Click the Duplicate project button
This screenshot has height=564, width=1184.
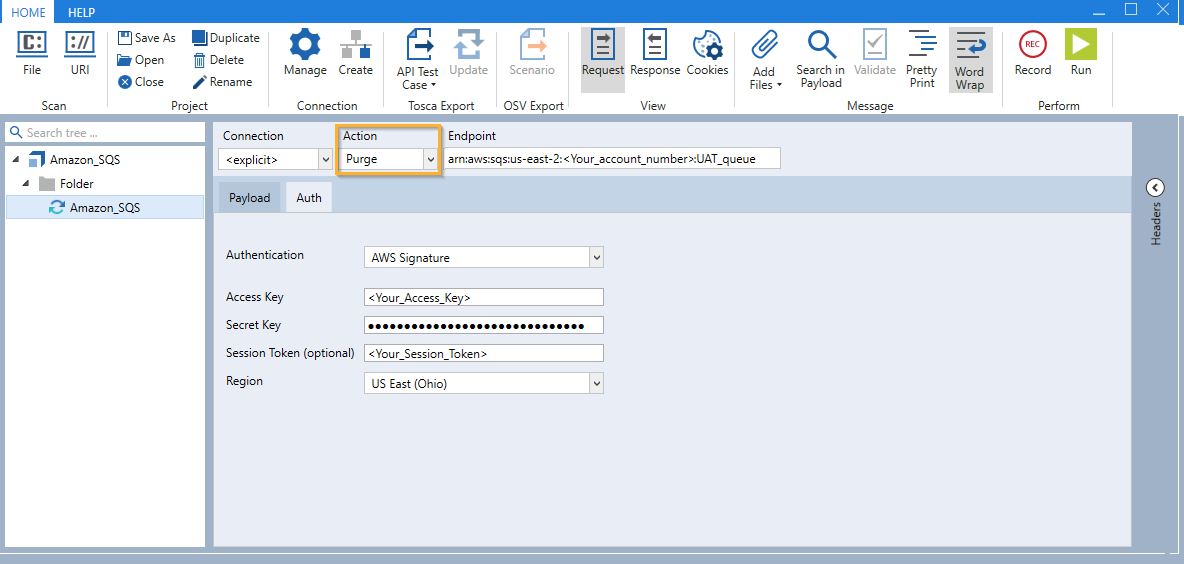226,38
